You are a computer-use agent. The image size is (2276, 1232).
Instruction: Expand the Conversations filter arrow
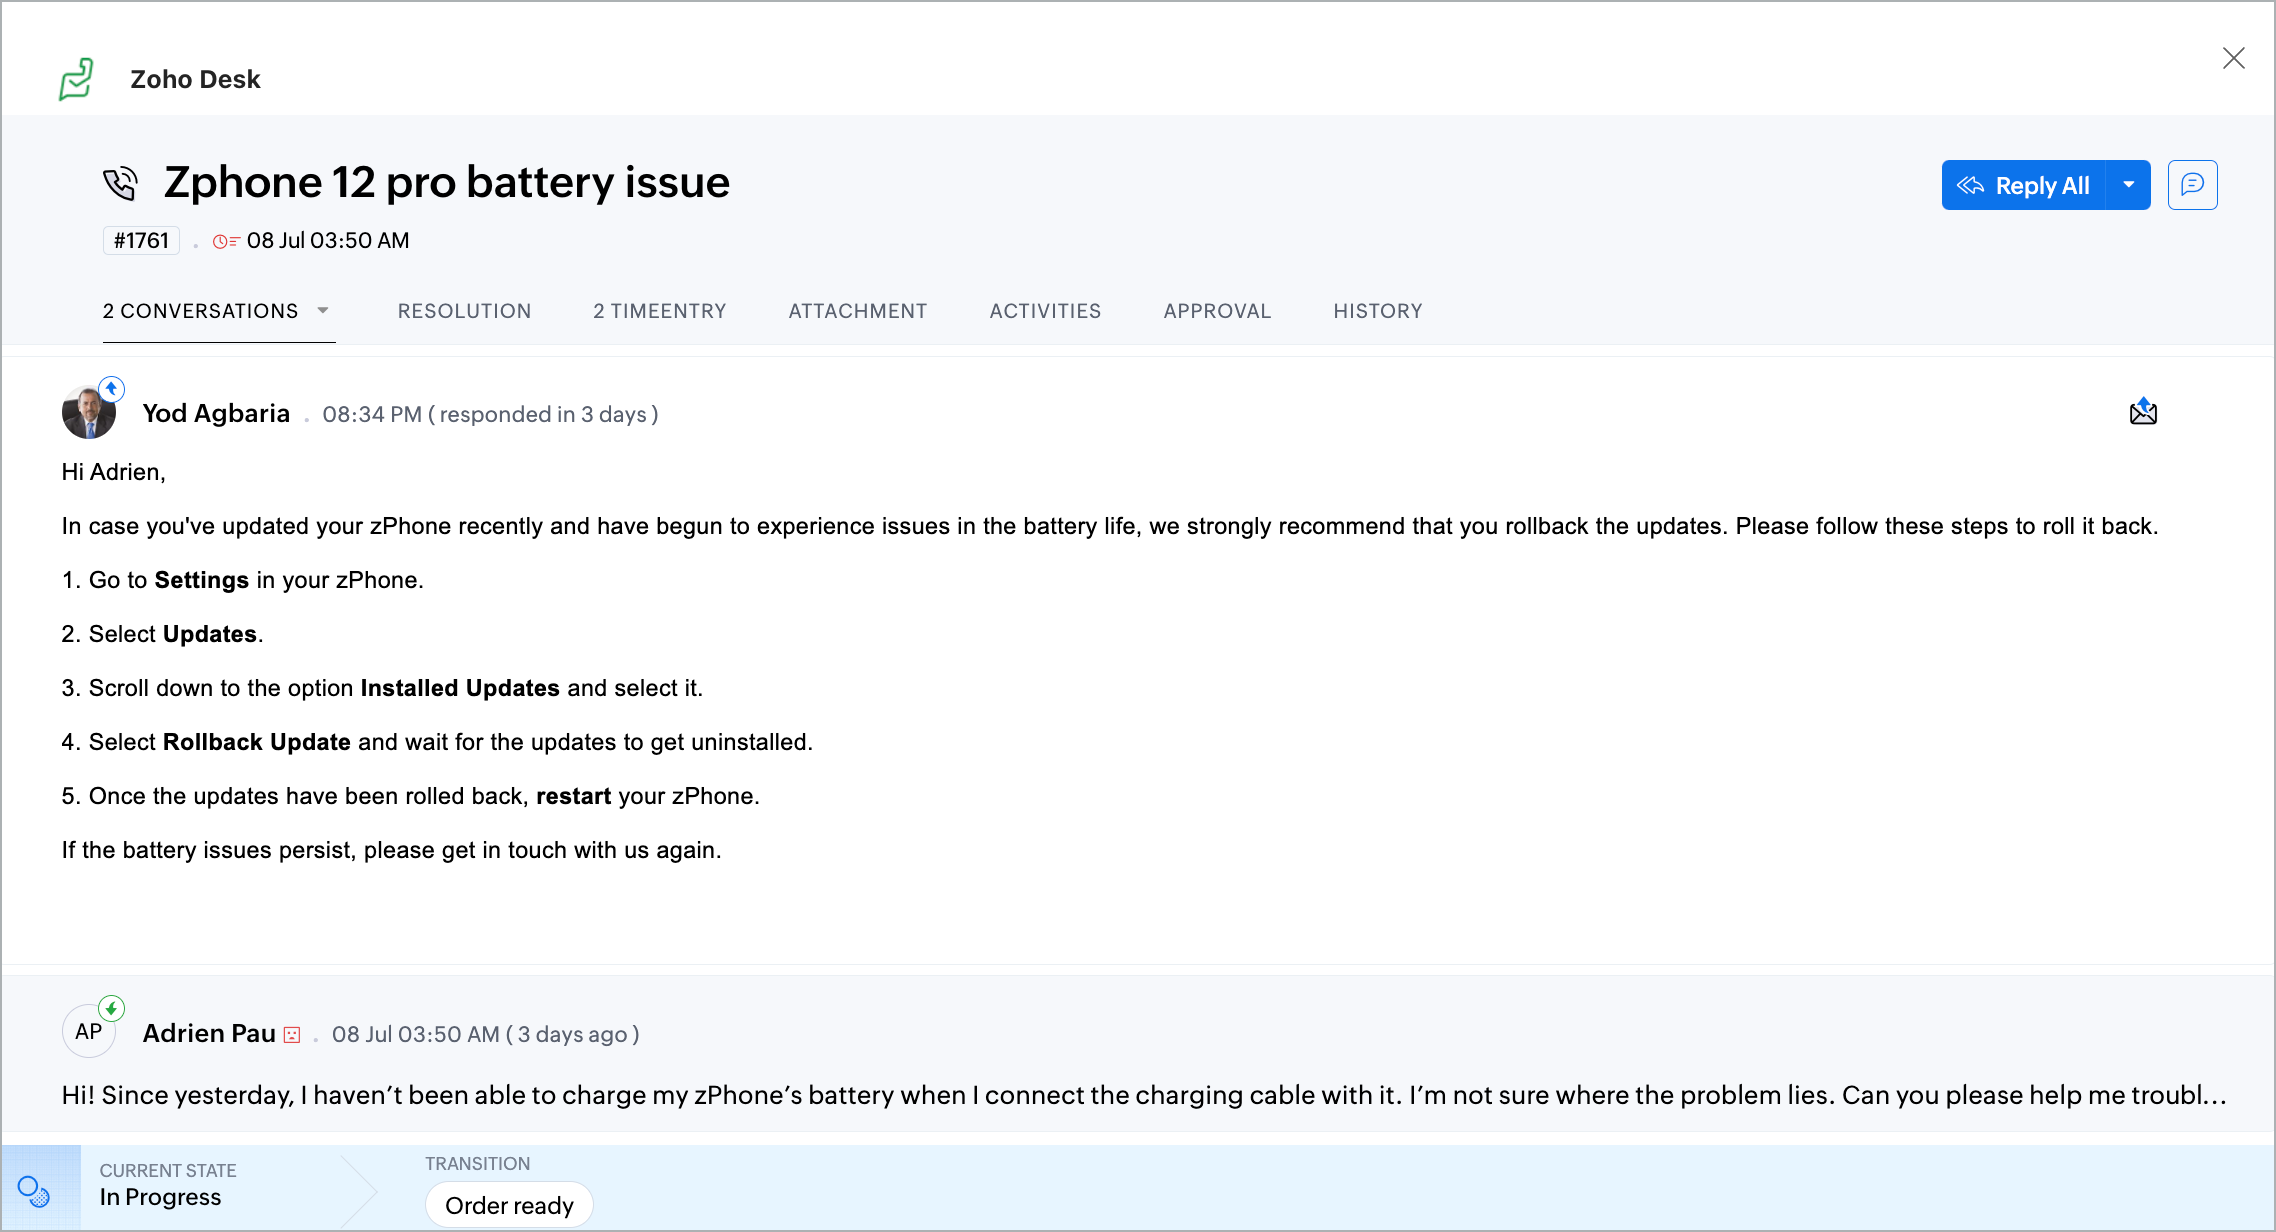coord(323,311)
